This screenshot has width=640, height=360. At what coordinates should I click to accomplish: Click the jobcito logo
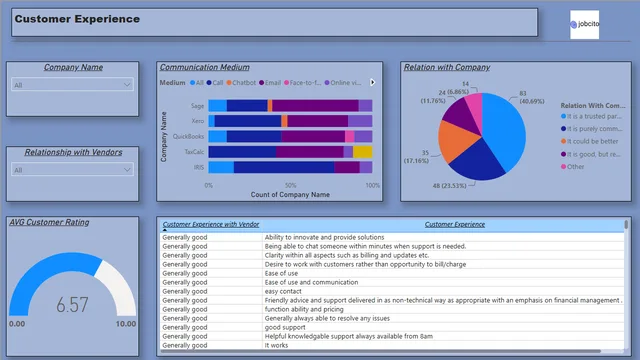point(584,24)
